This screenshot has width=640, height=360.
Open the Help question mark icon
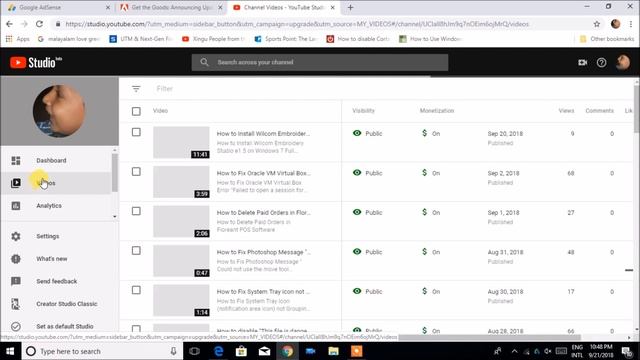pyautogui.click(x=601, y=62)
